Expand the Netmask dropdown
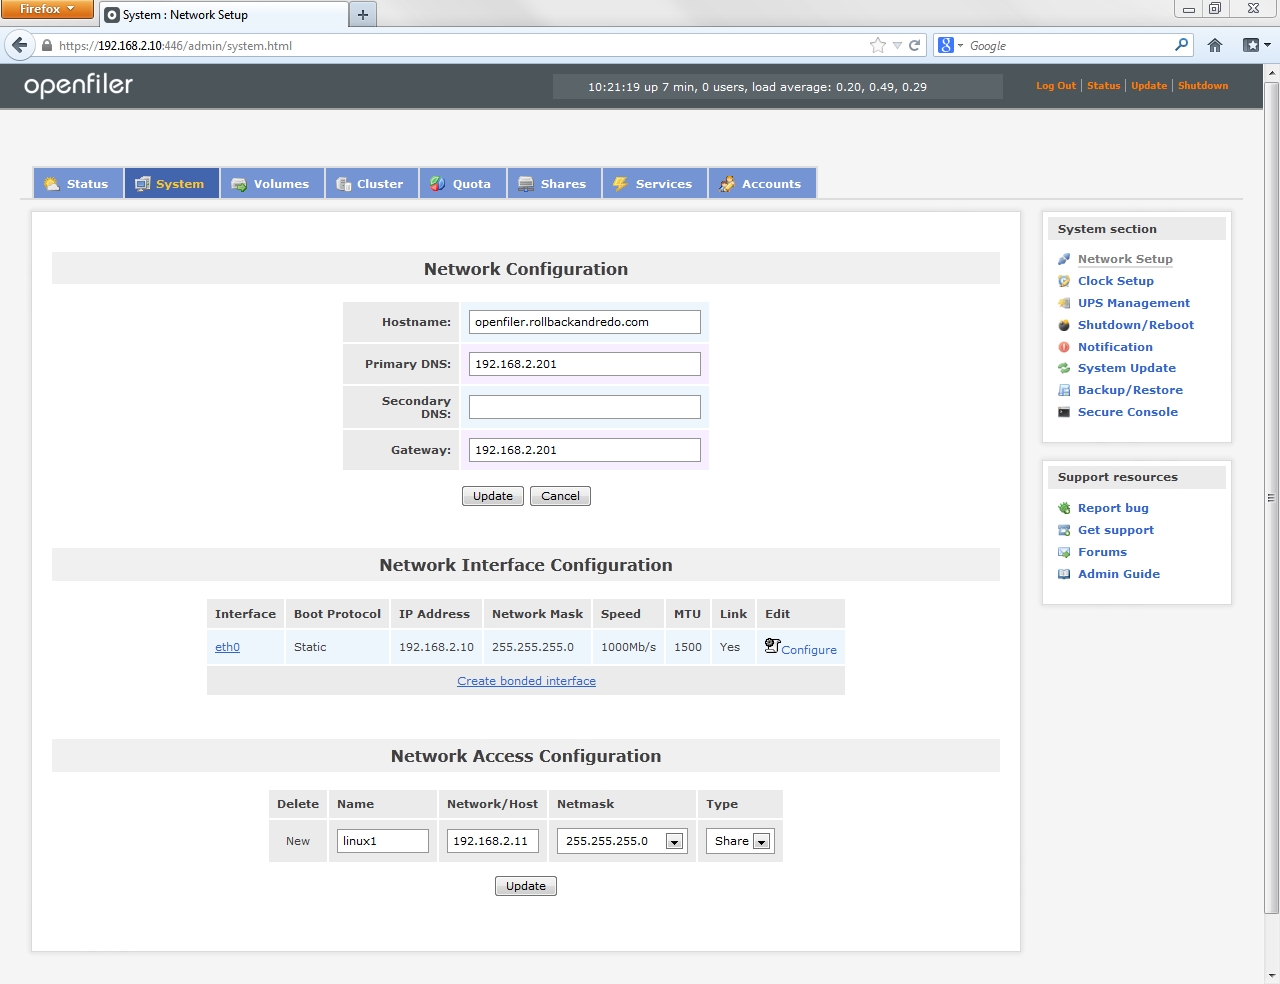The width and height of the screenshot is (1280, 984). [675, 842]
